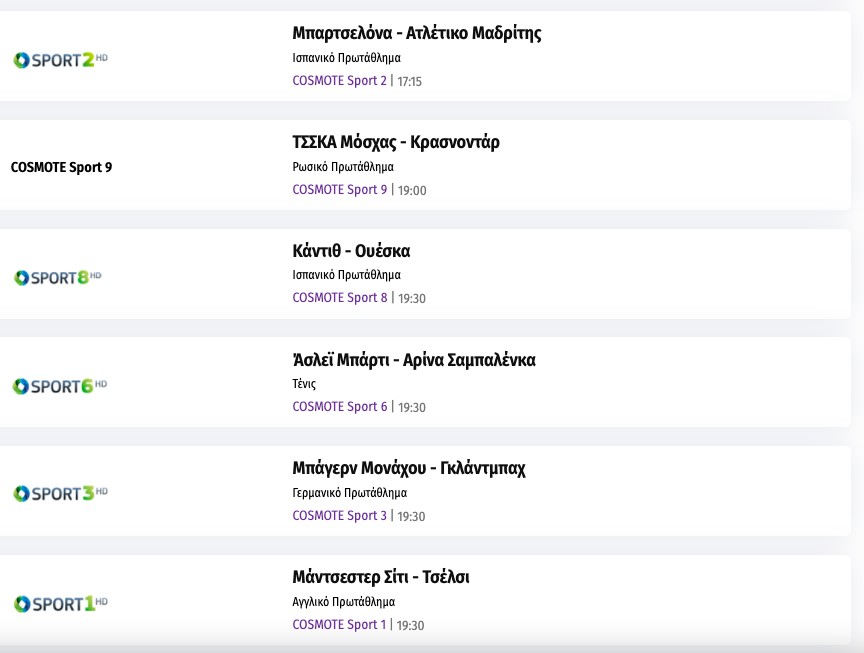
Task: Click the purple COSMOTE Sport 2 link
Action: 339,81
